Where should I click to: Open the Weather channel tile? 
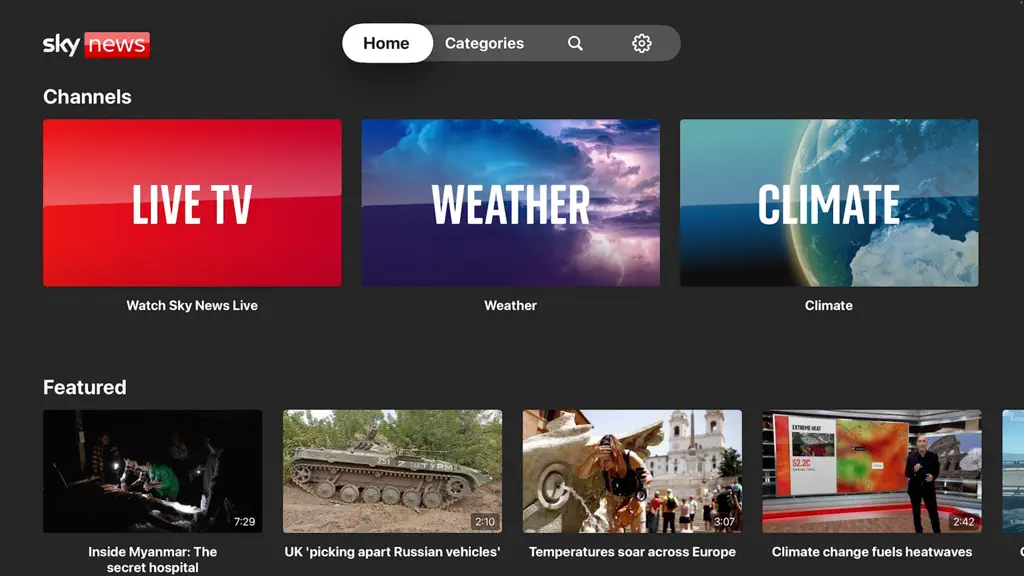coord(511,202)
